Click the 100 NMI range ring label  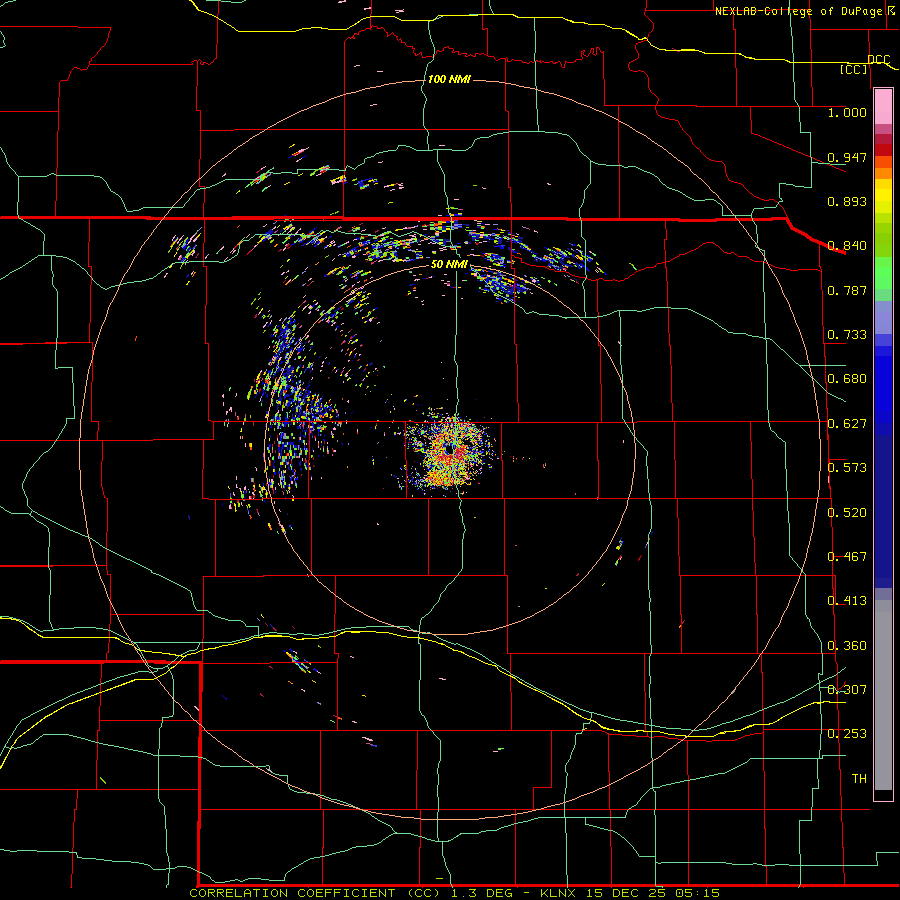(449, 79)
